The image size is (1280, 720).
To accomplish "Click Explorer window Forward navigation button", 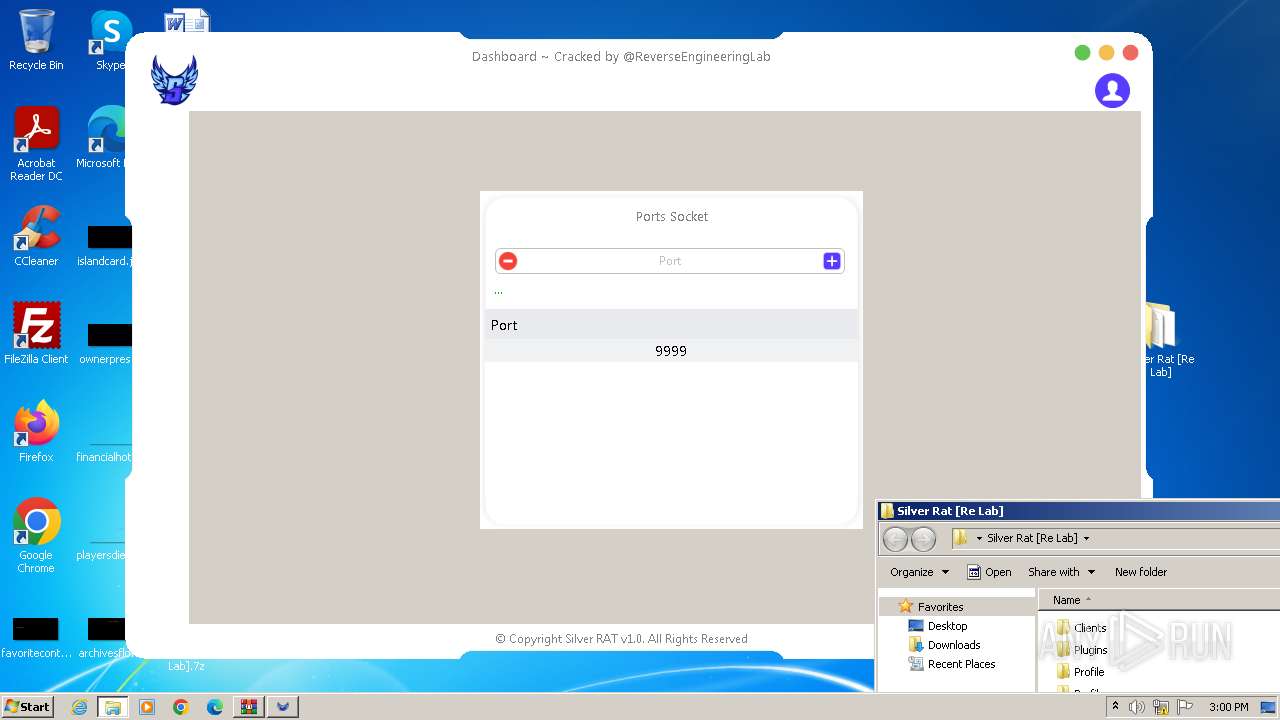I will pos(923,539).
